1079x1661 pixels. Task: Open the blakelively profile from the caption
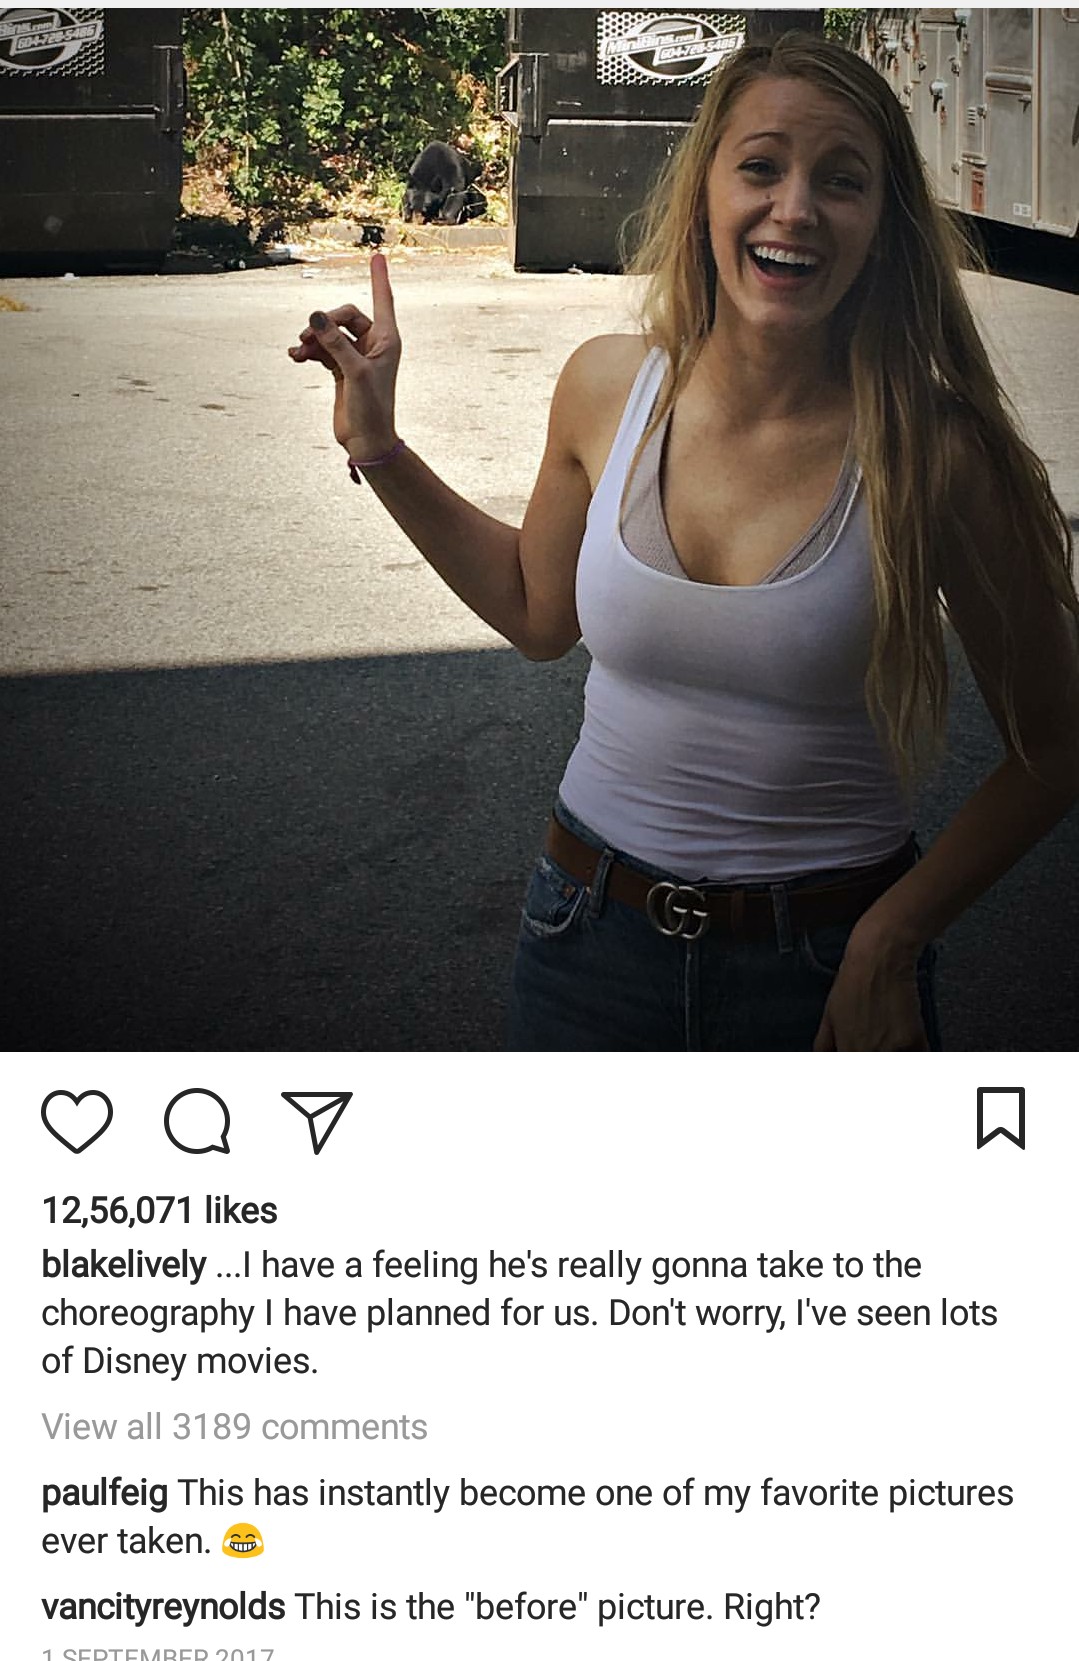(x=124, y=1265)
